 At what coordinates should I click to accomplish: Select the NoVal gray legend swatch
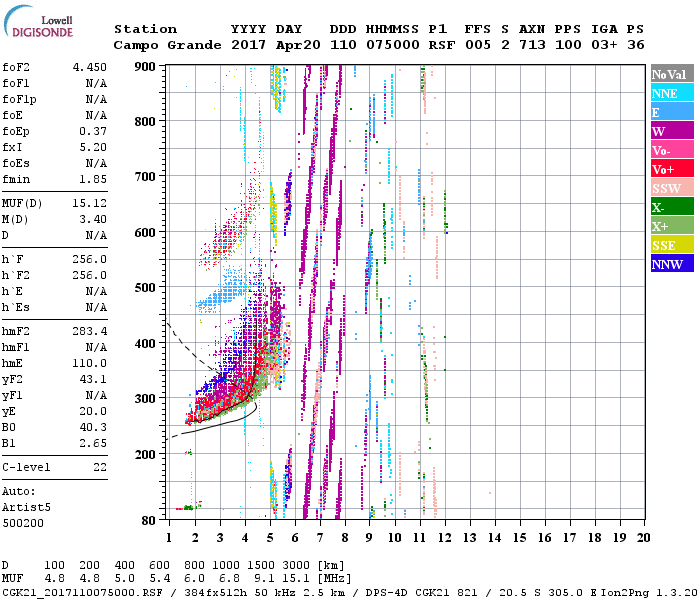coord(672,74)
